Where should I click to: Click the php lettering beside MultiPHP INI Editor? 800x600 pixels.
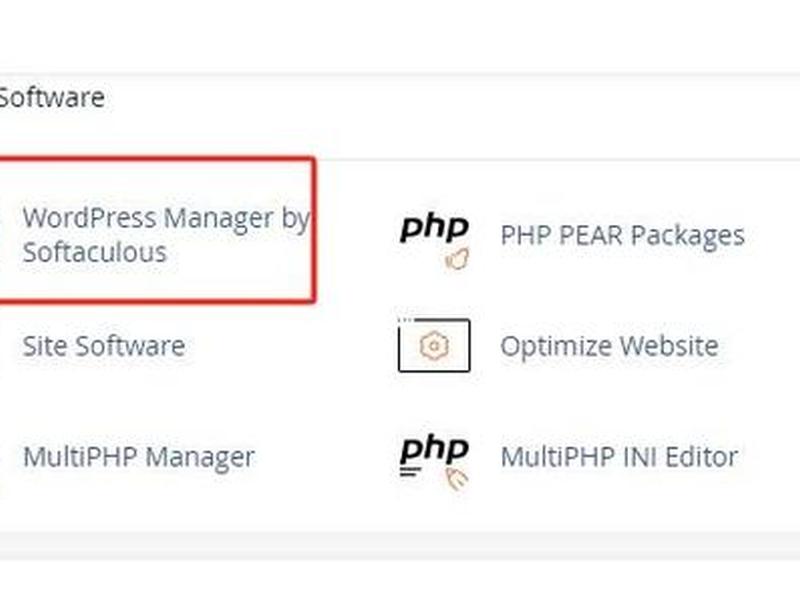(434, 450)
